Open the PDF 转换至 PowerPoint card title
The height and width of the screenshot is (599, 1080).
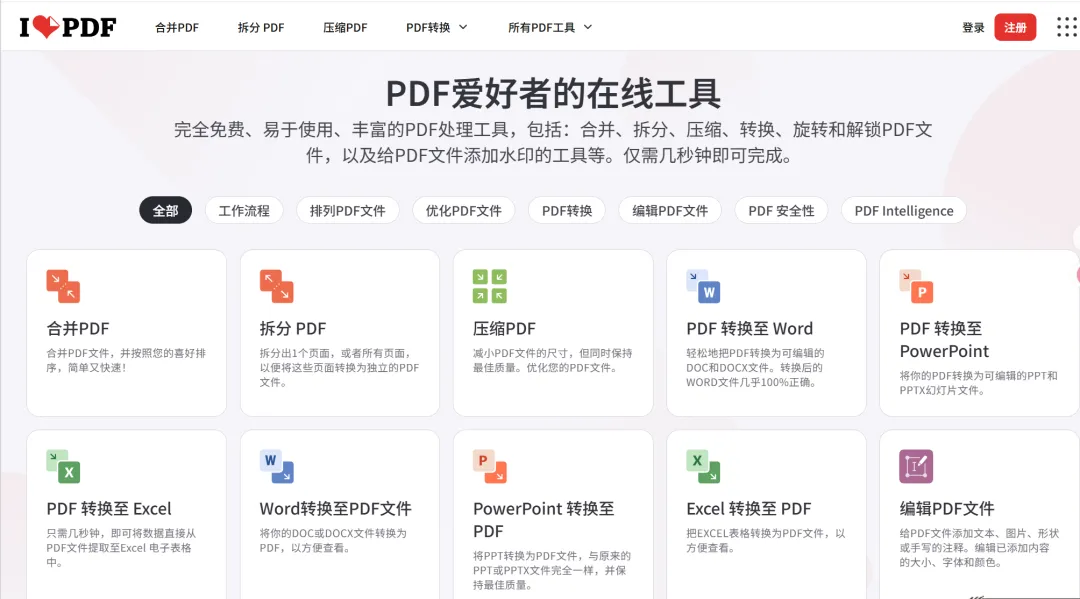pos(944,339)
